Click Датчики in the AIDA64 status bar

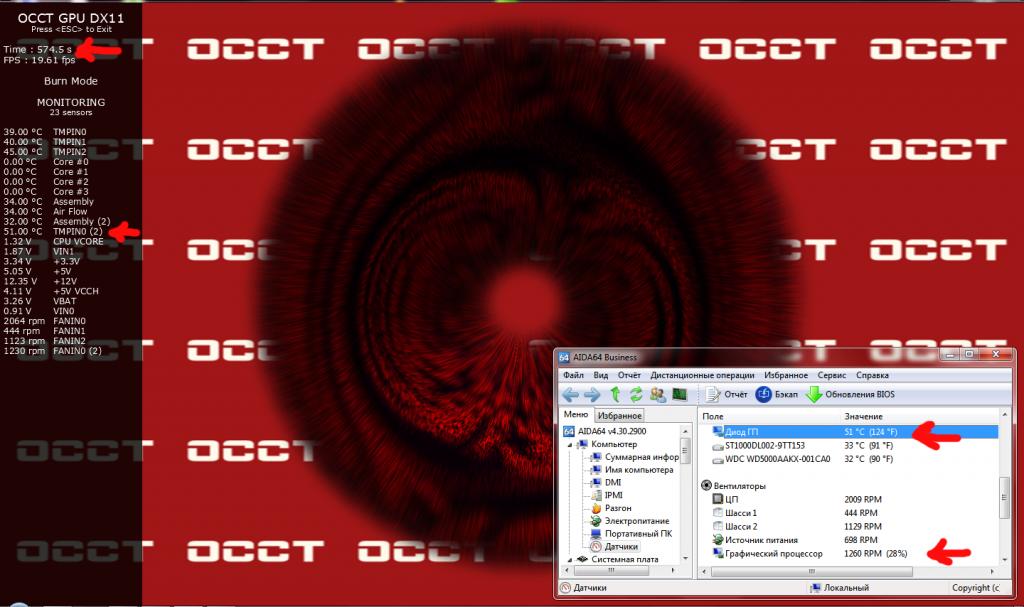coord(584,588)
